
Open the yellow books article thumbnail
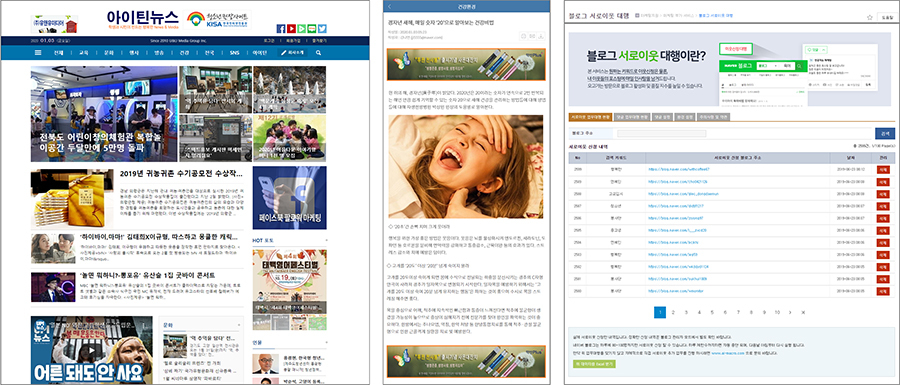click(72, 198)
